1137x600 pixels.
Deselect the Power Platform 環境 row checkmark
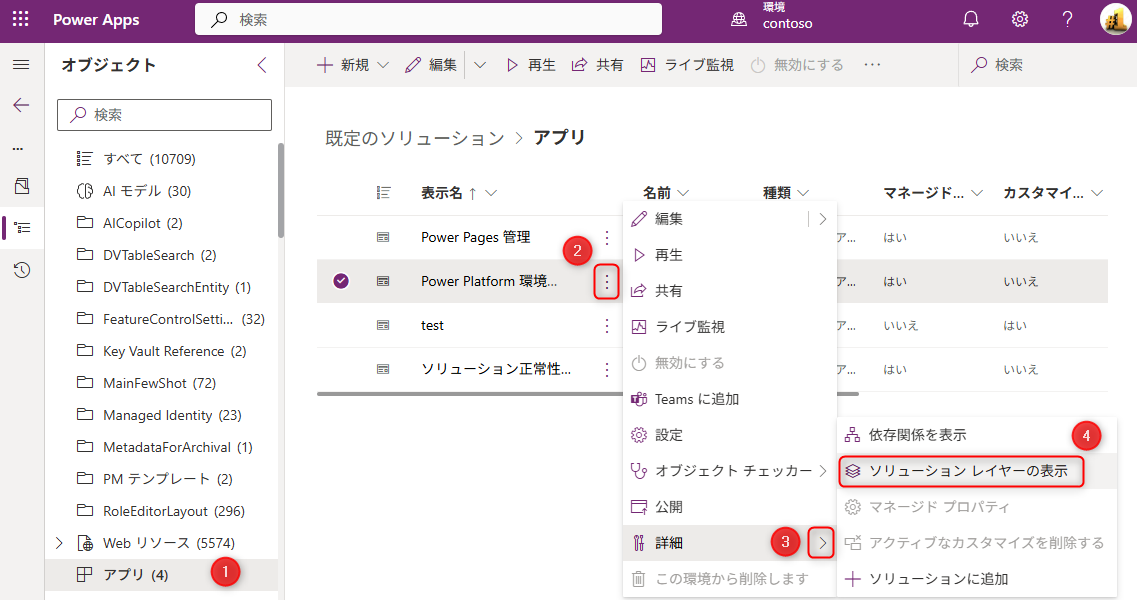[x=341, y=282]
